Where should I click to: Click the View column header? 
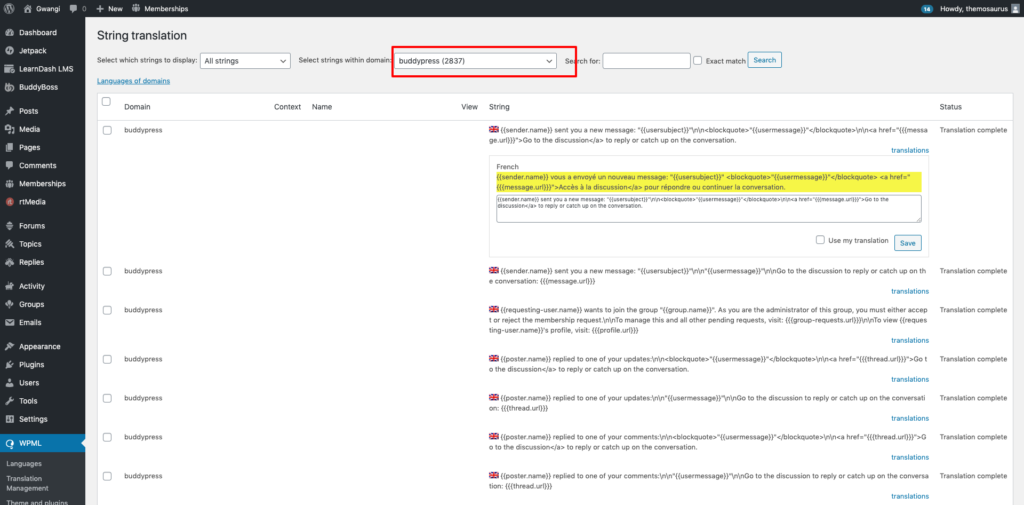point(470,107)
